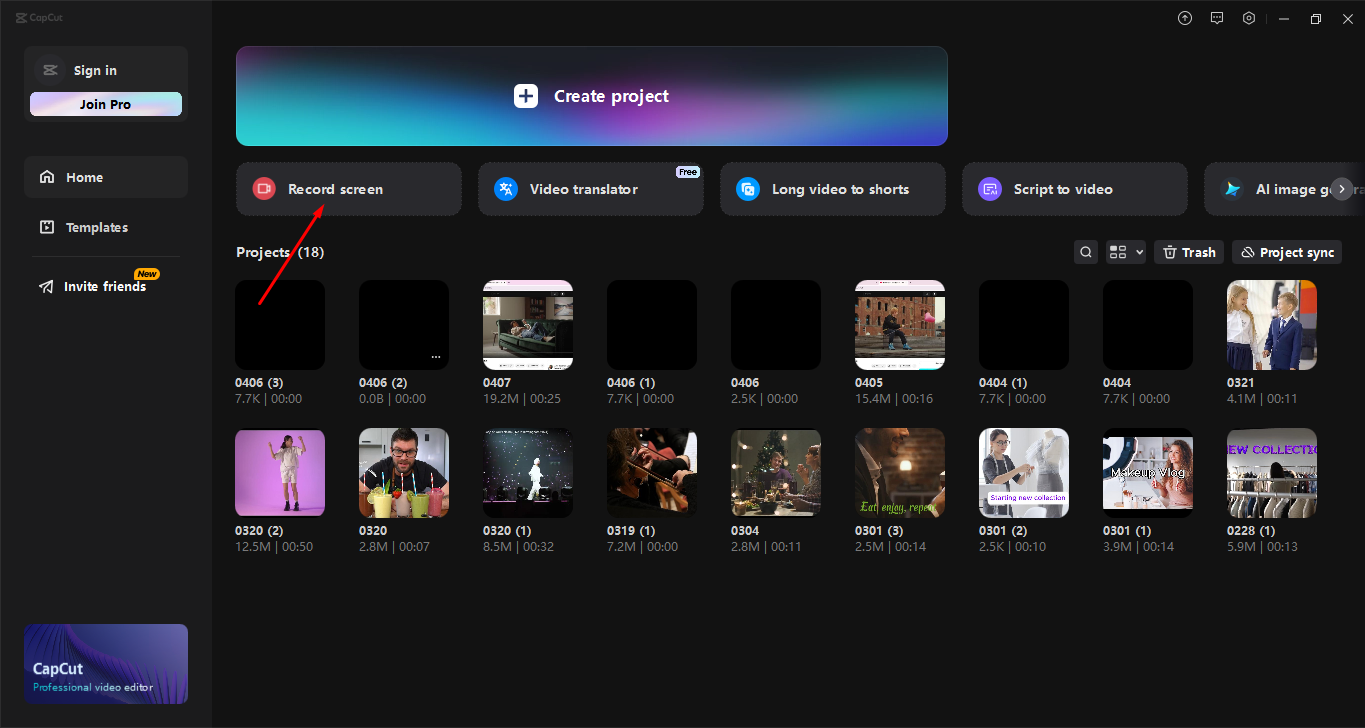Click the Create project banner
Screen dimensions: 1365x728
point(592,96)
